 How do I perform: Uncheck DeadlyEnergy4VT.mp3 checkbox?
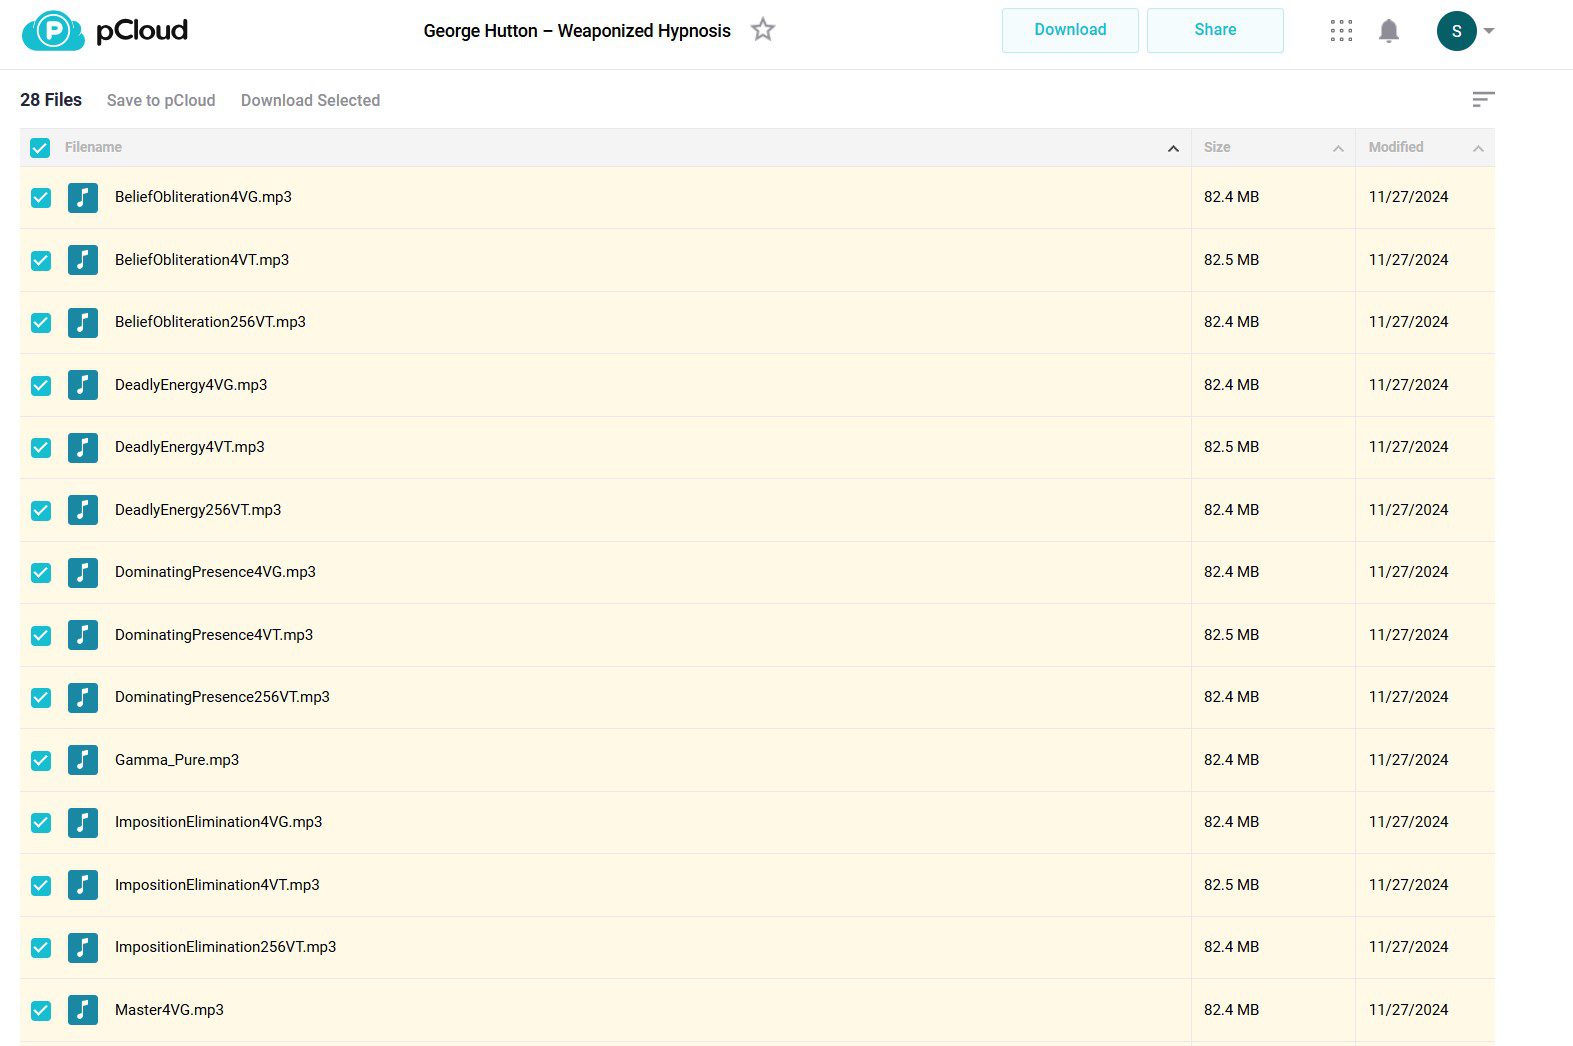(x=41, y=448)
